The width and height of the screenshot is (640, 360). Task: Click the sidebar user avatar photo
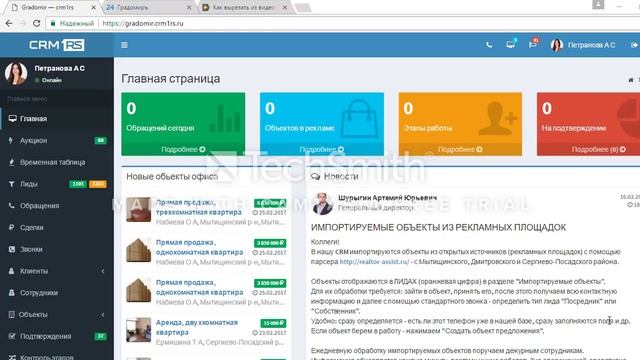16,73
